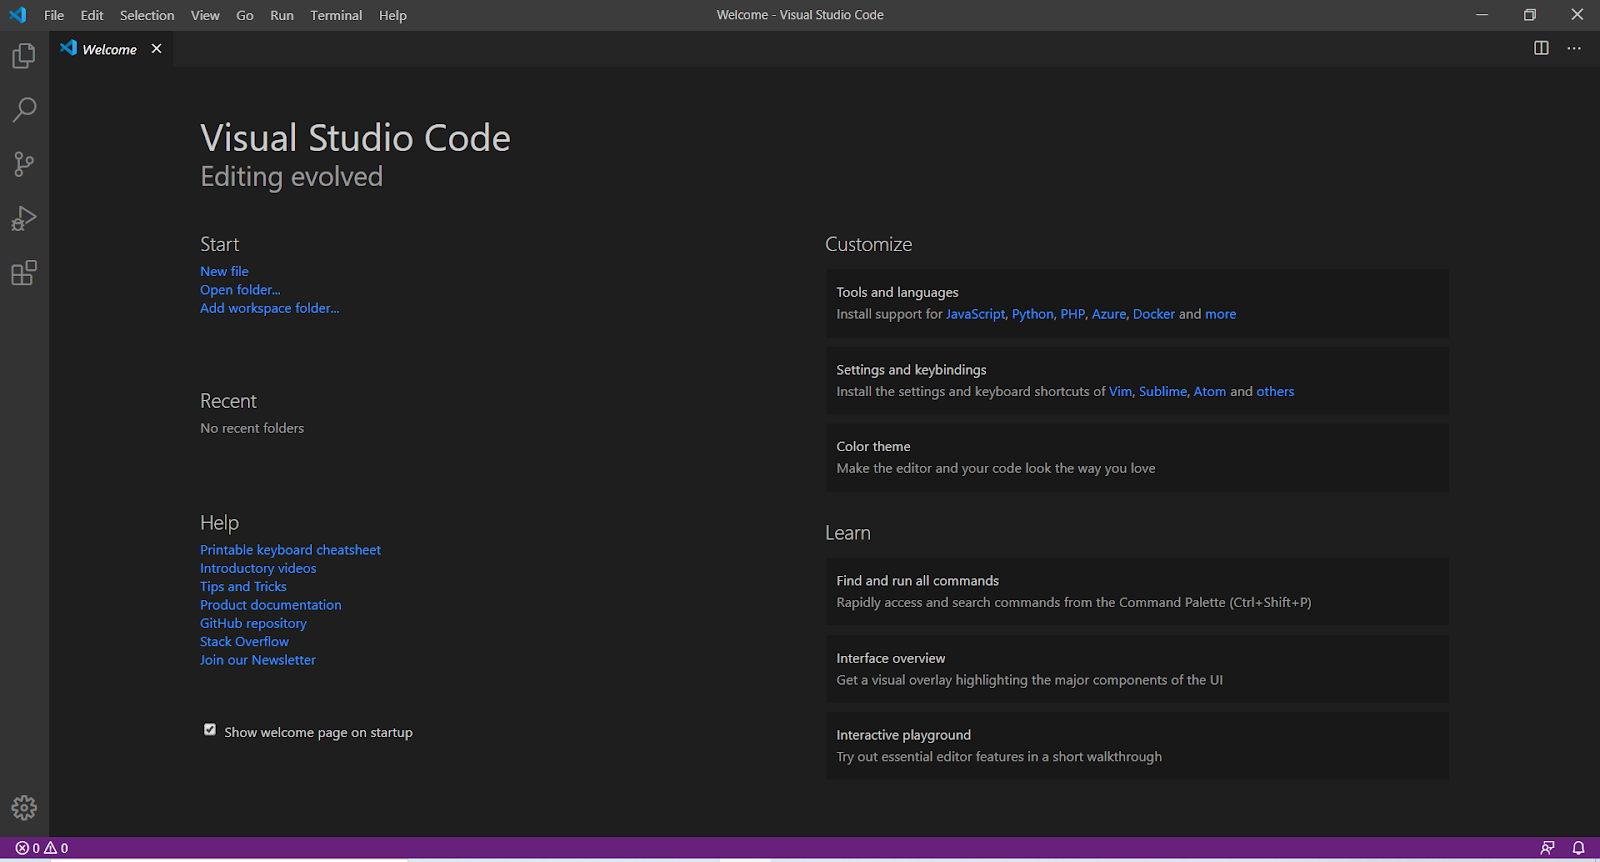Uncheck Show welcome page on startup

click(x=210, y=730)
